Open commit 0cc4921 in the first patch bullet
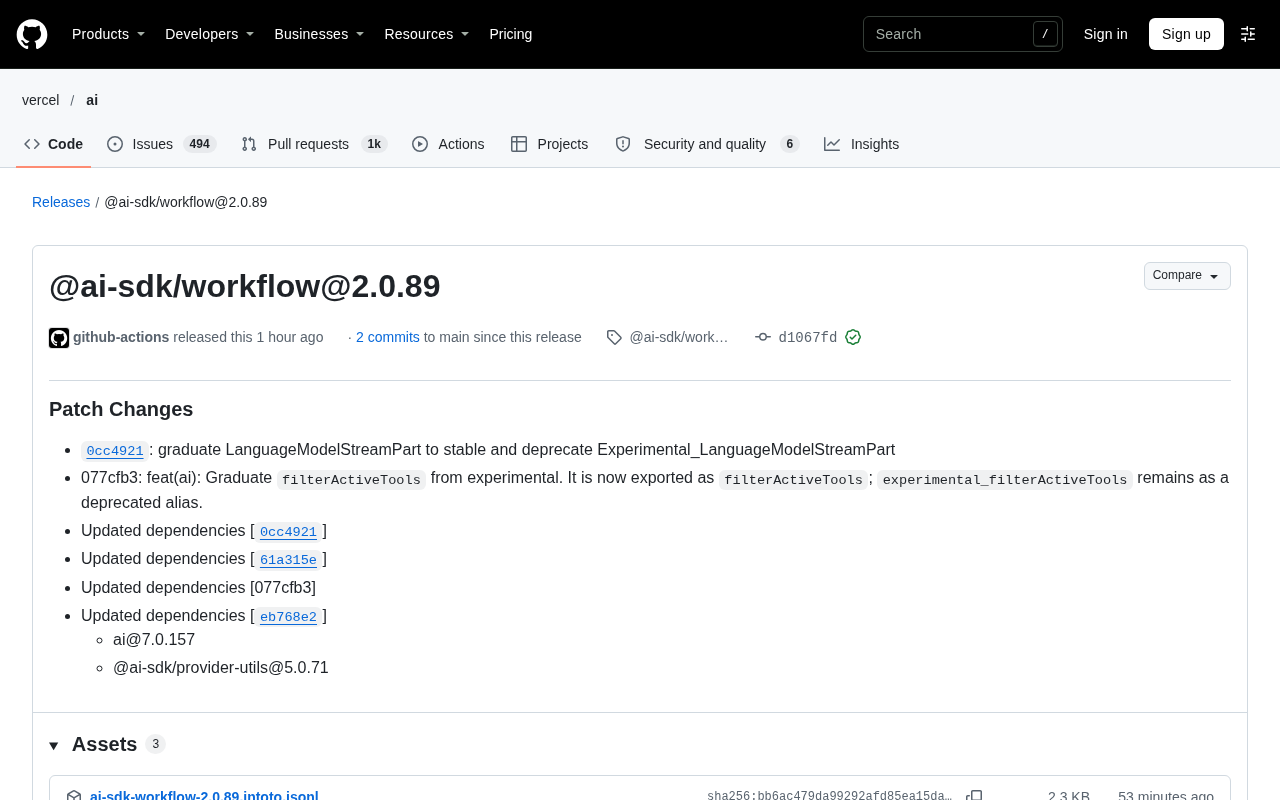The width and height of the screenshot is (1280, 800). (115, 451)
